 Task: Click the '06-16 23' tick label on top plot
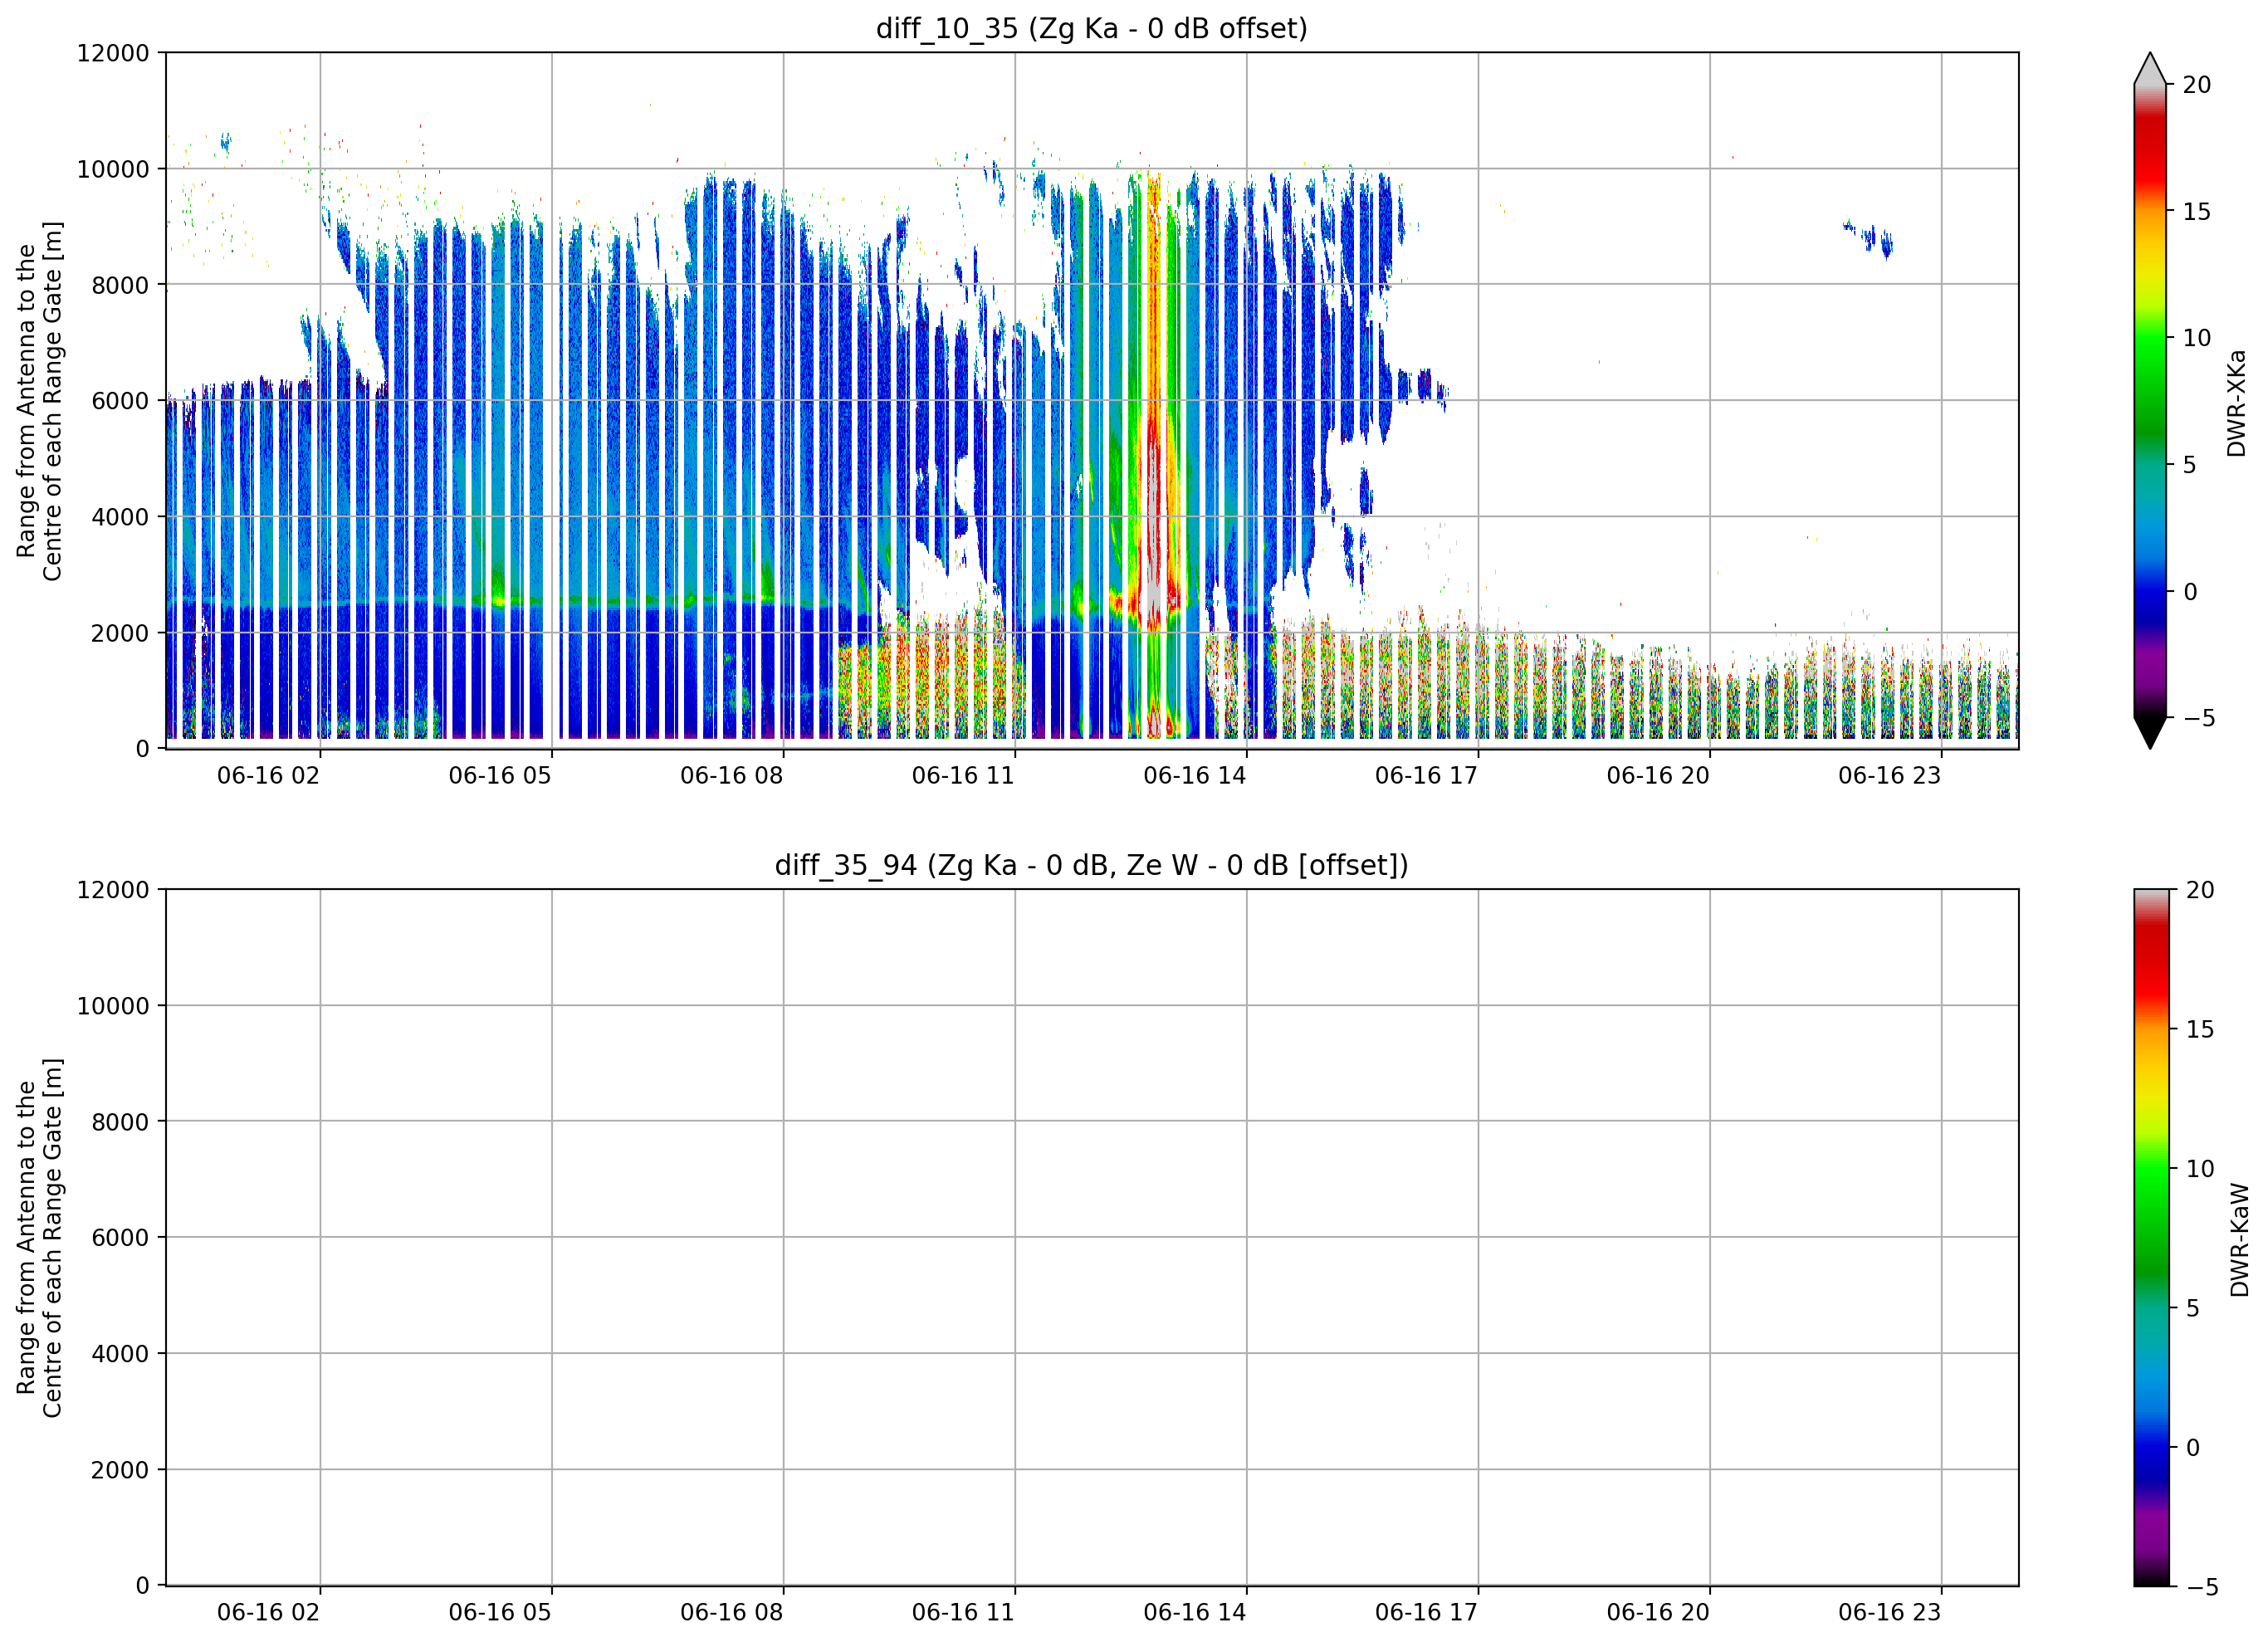(x=1889, y=776)
